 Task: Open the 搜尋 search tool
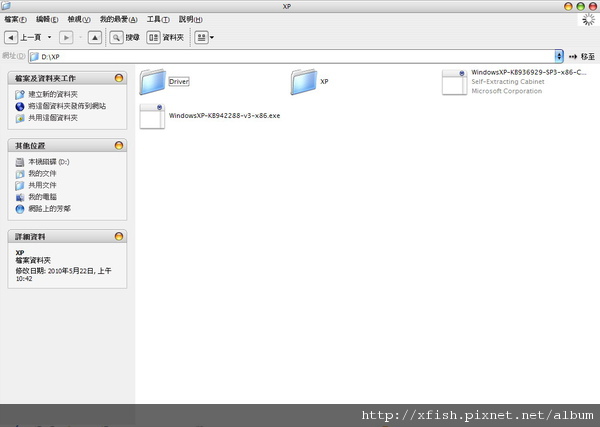pos(124,37)
